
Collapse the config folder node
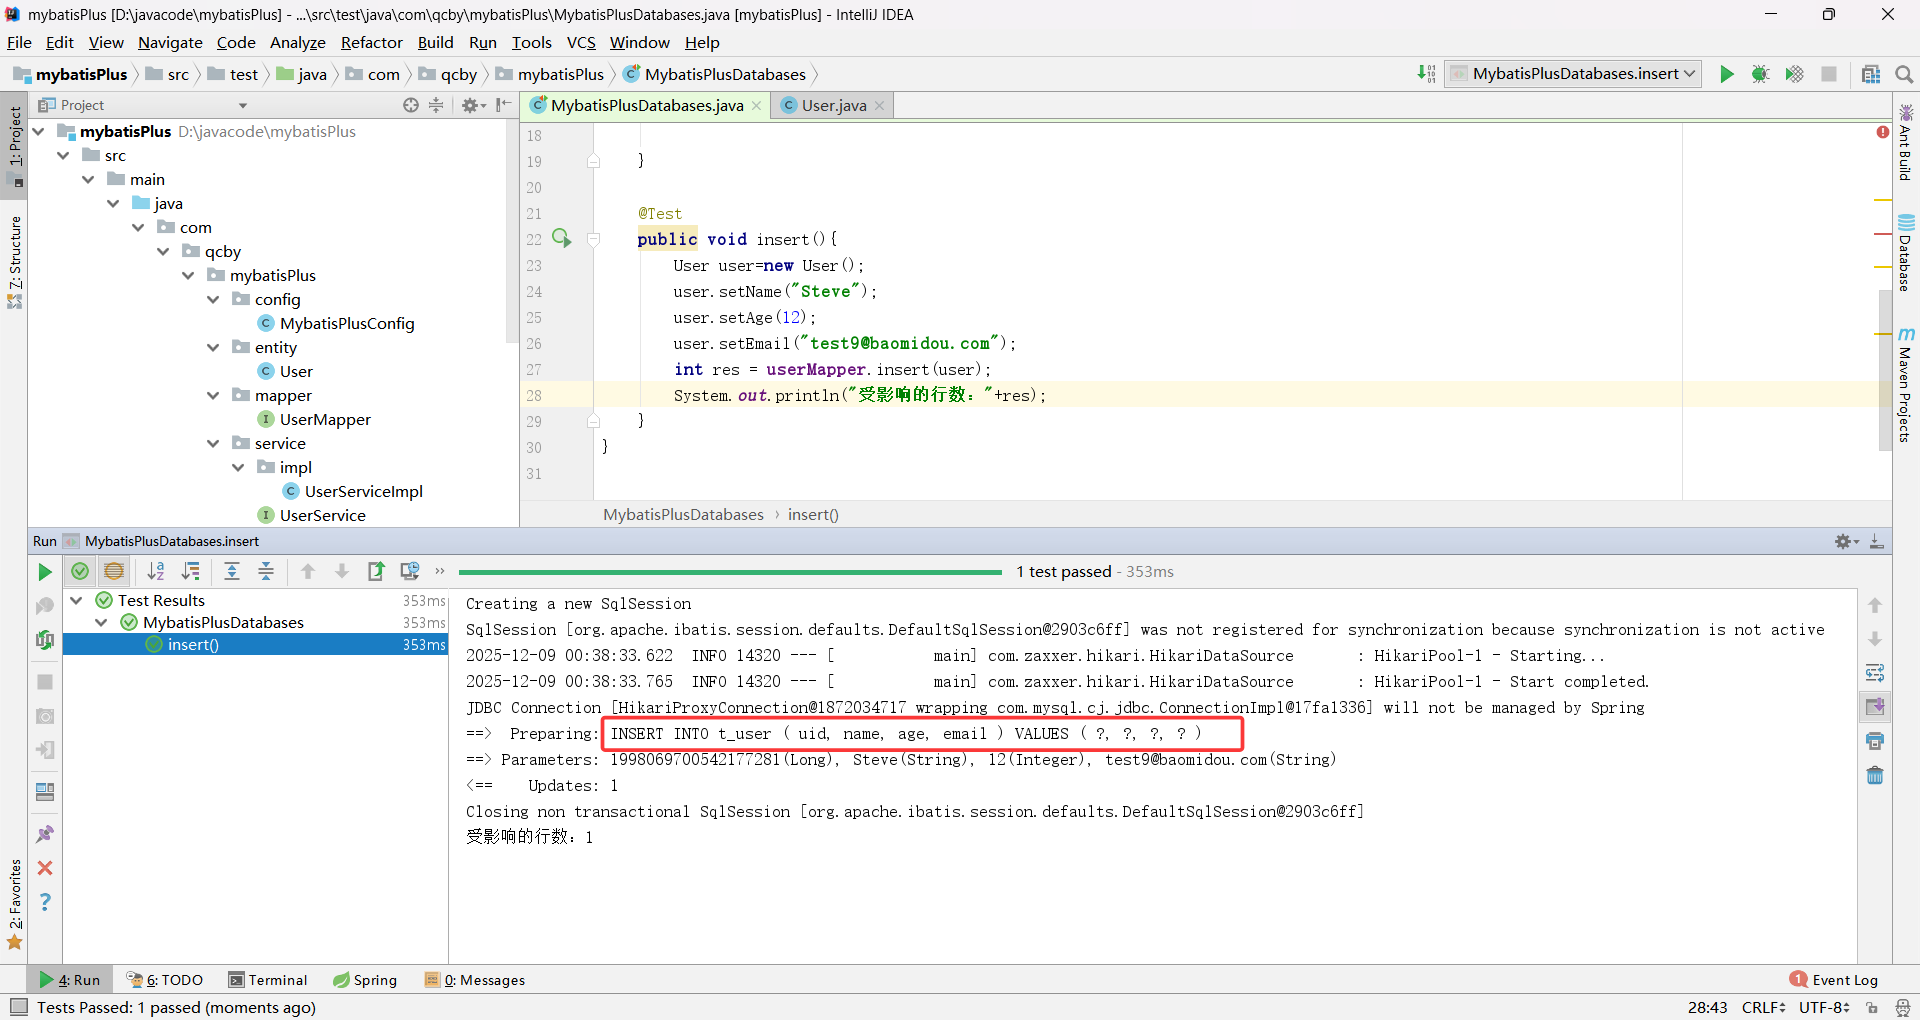click(x=213, y=299)
